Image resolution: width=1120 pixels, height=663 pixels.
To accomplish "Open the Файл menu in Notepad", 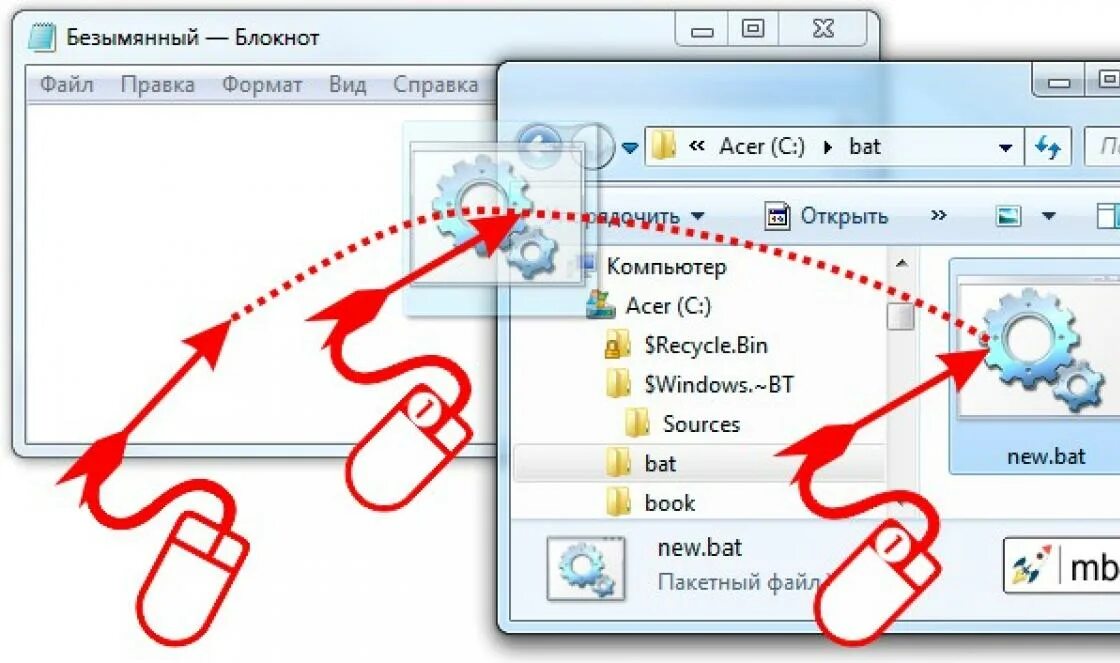I will coord(66,84).
